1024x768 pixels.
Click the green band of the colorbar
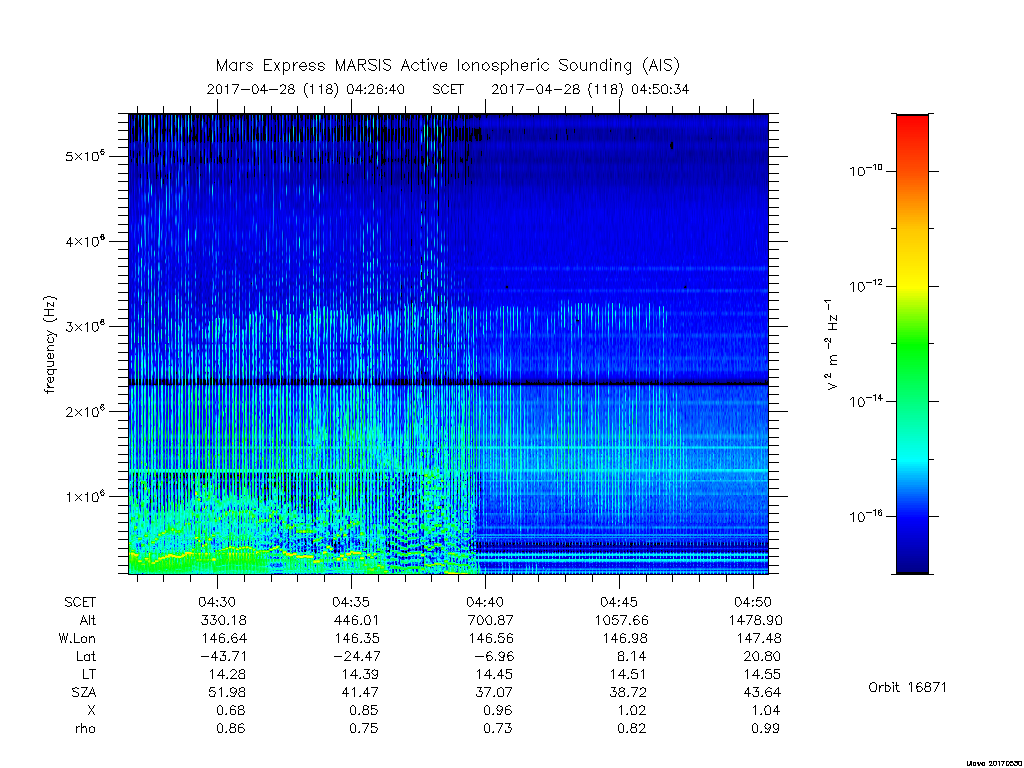coord(912,346)
